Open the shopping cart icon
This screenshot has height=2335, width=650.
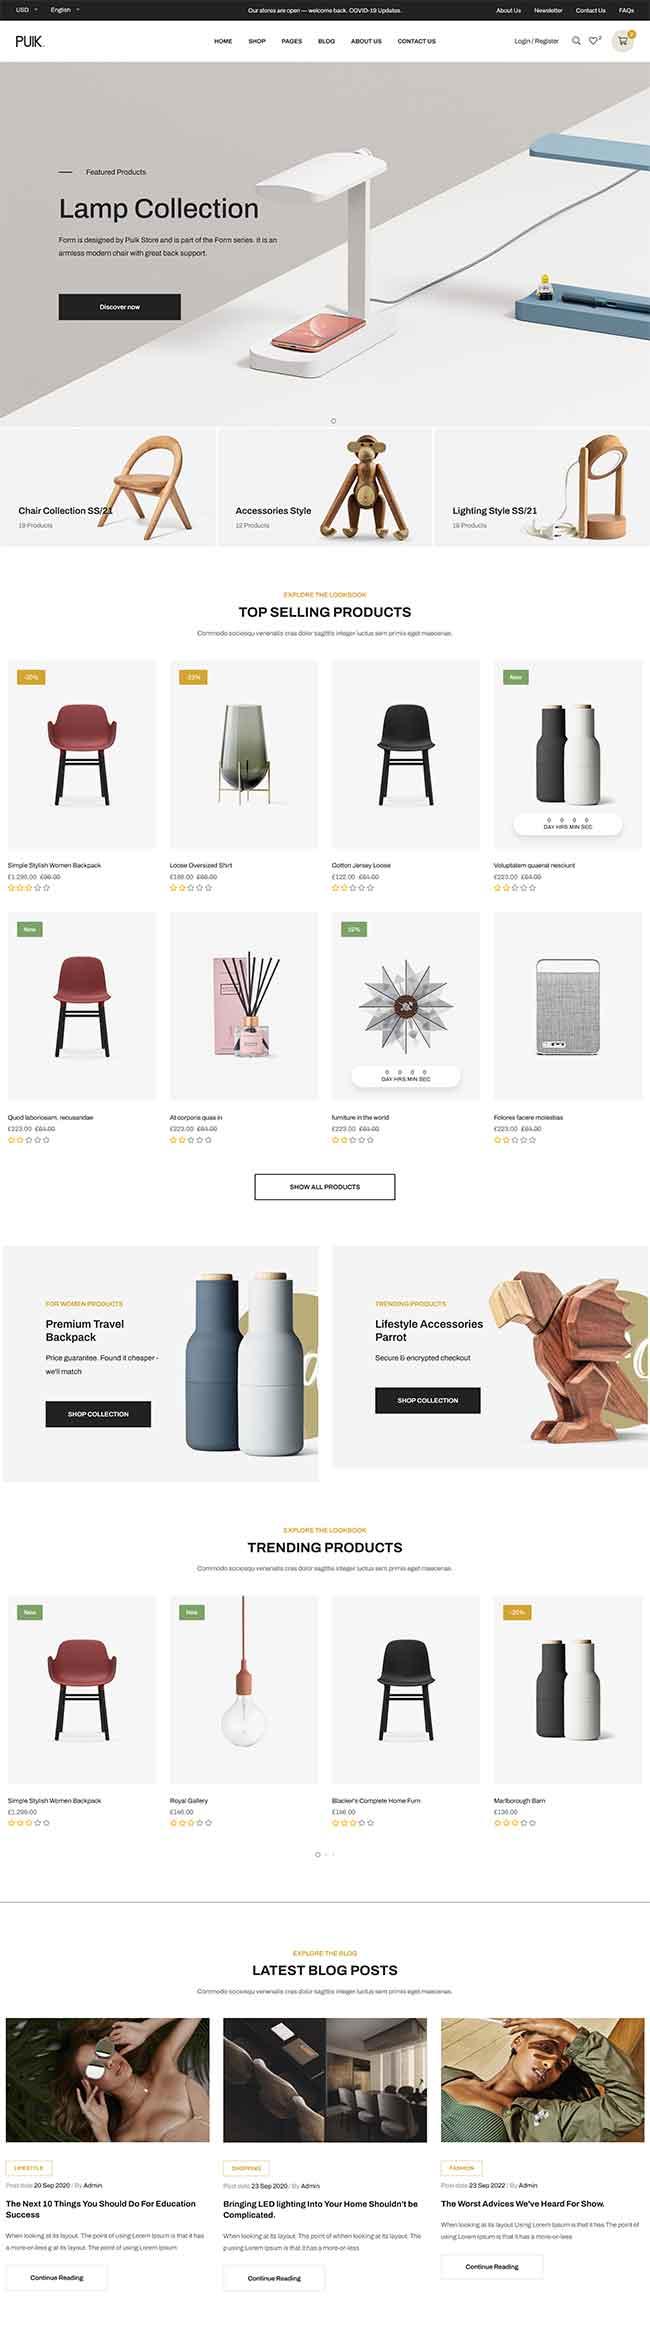[623, 41]
